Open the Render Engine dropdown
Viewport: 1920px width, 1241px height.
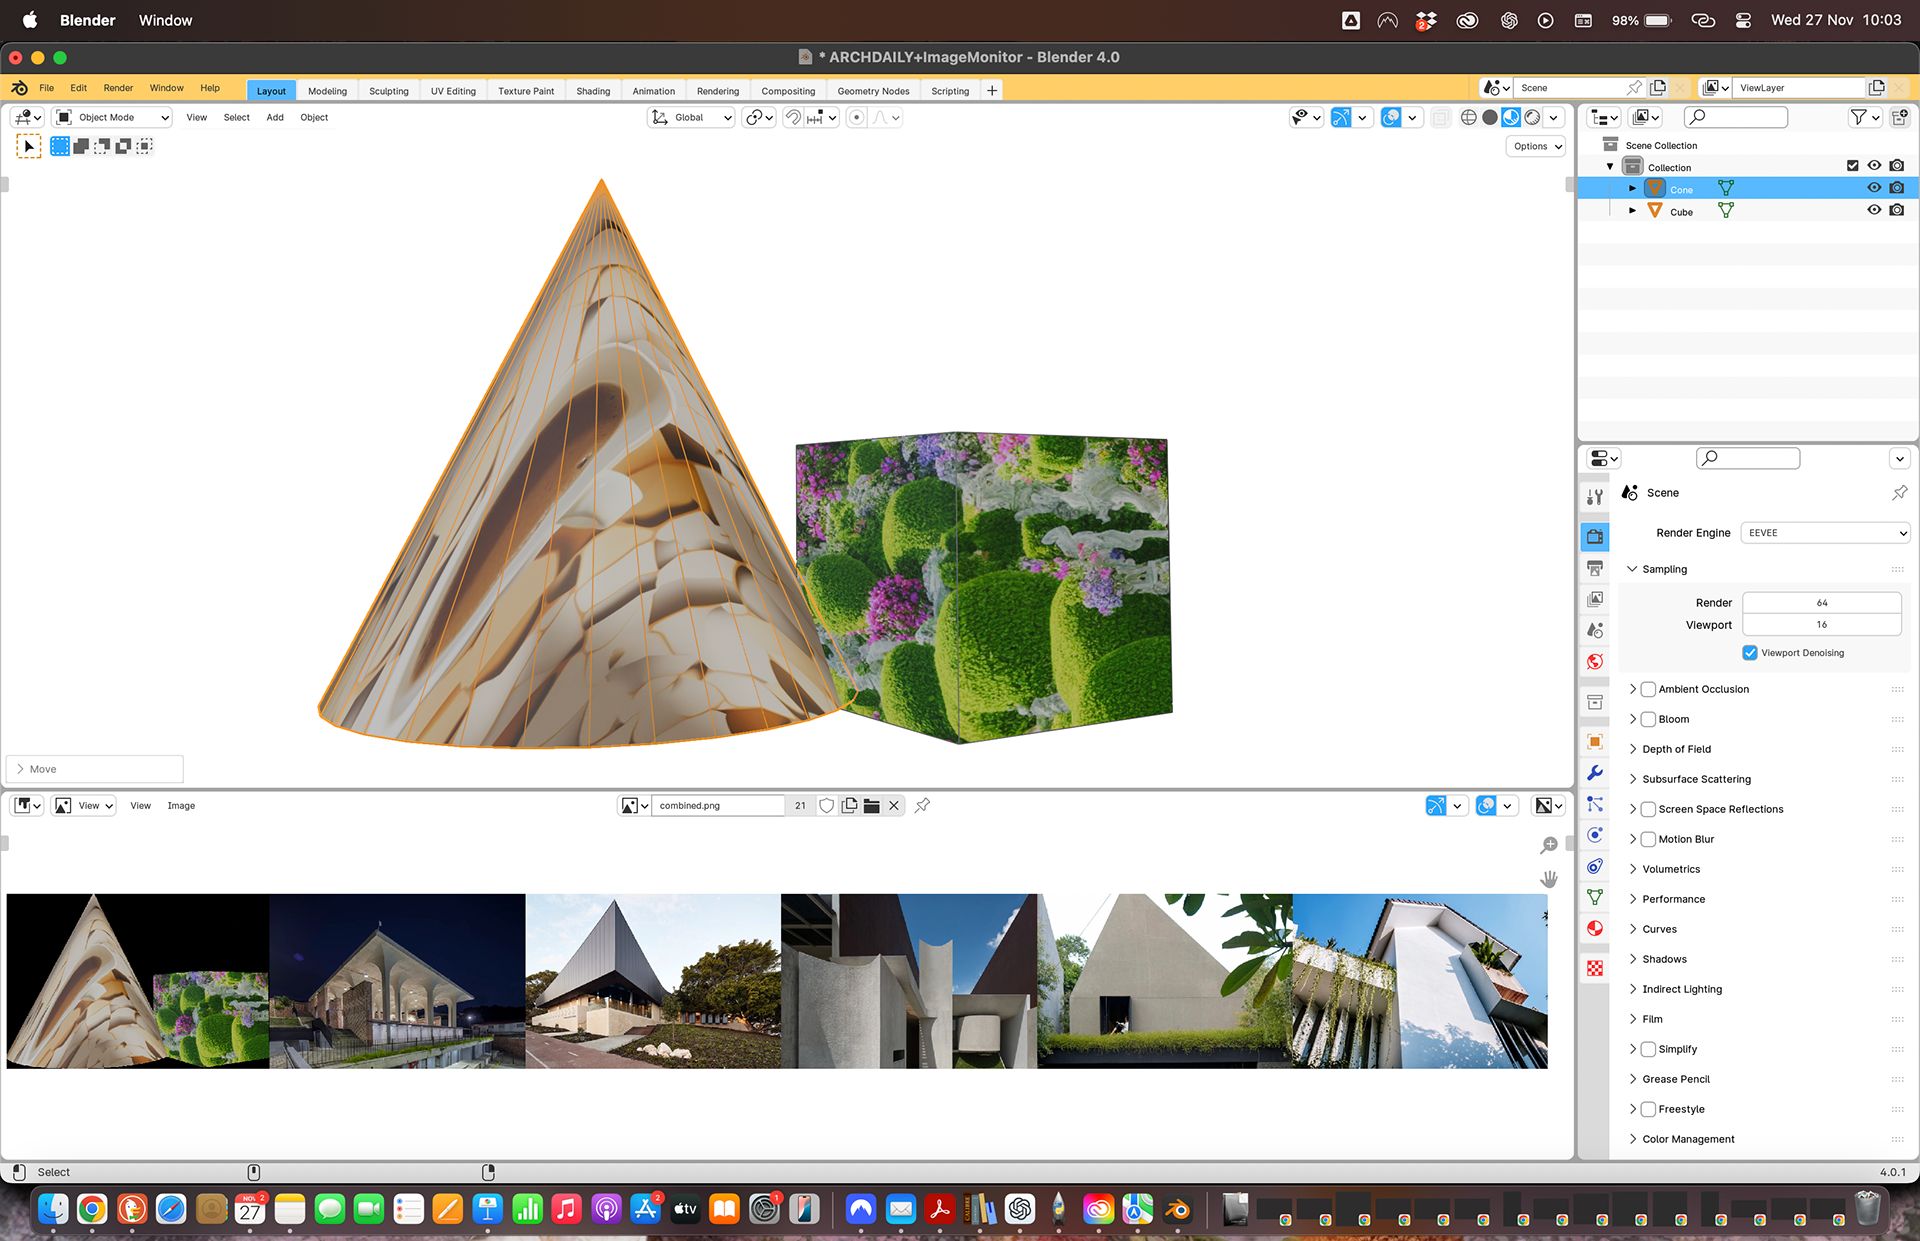(1826, 533)
